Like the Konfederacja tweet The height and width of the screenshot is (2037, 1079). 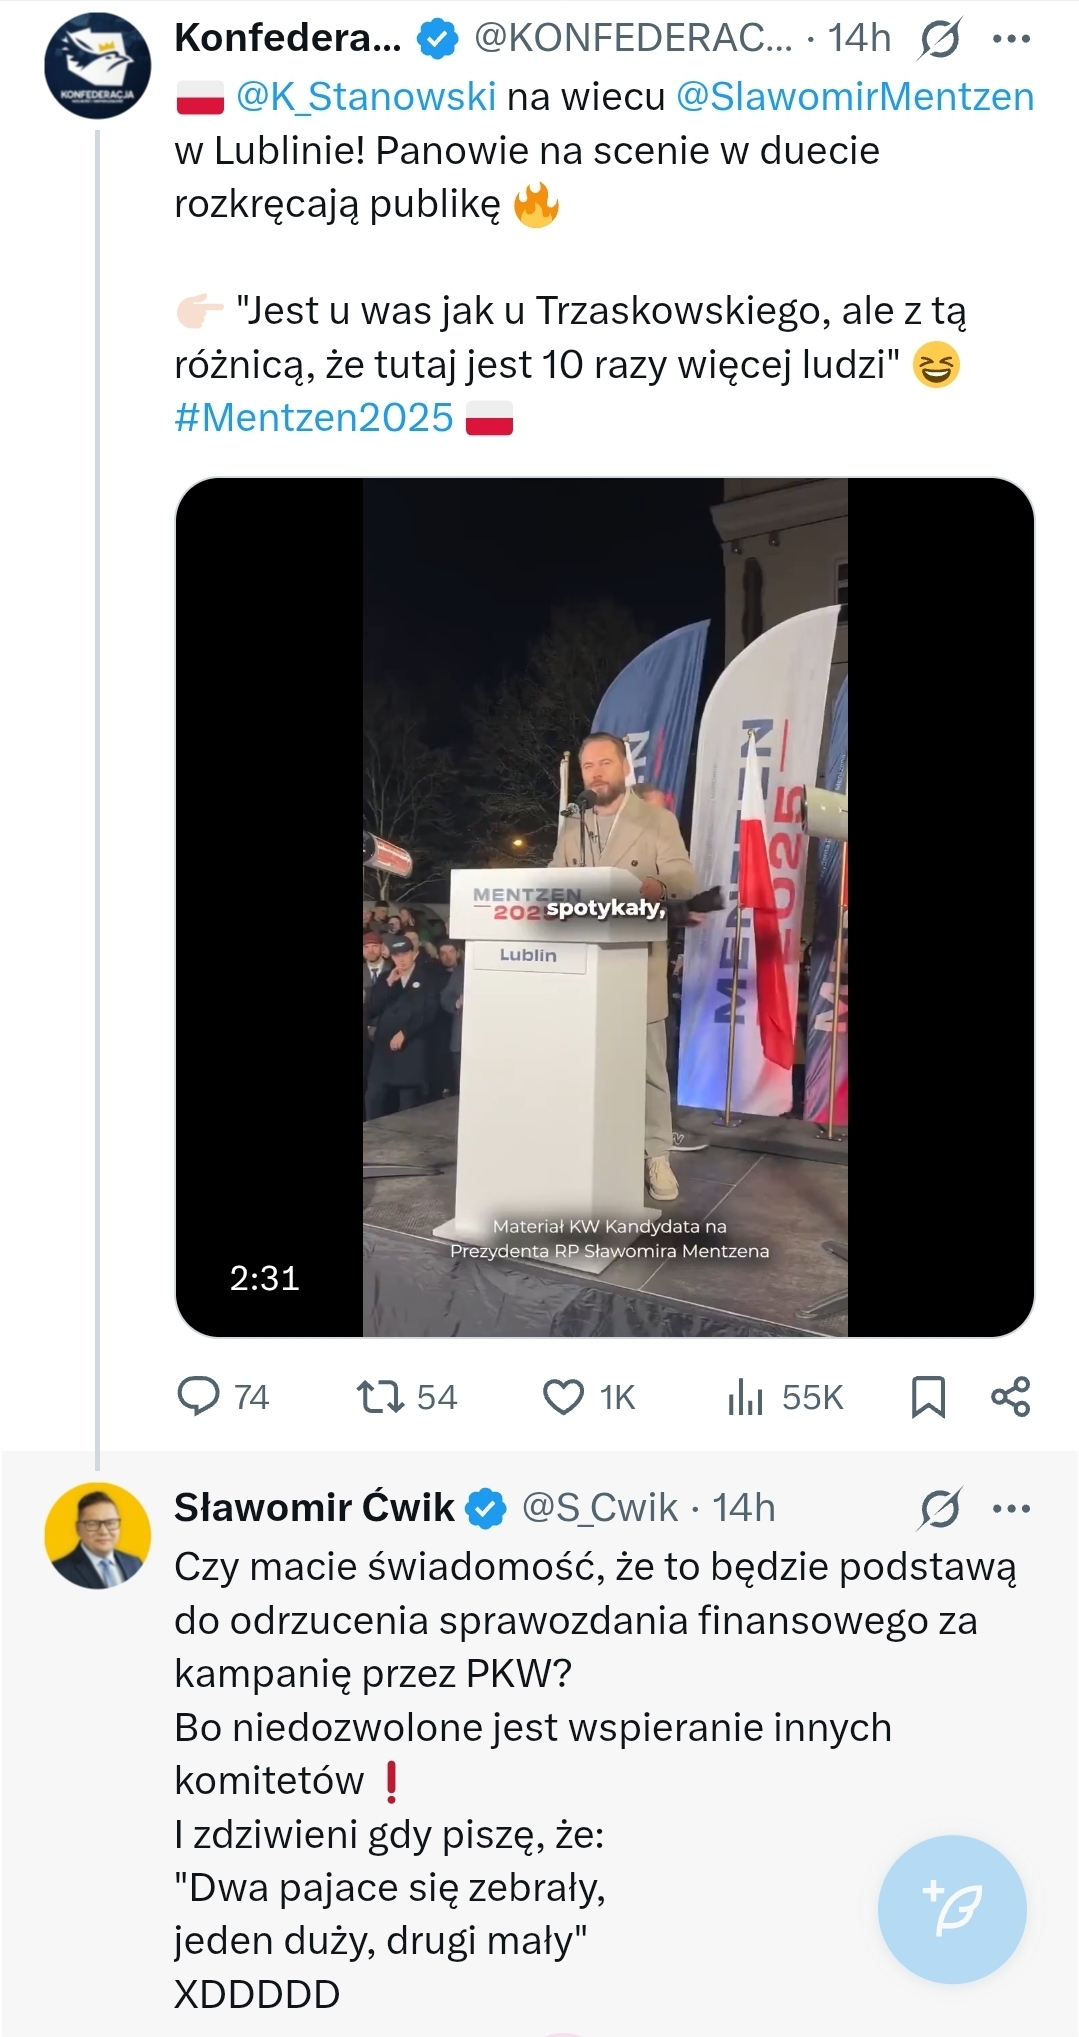[x=563, y=1396]
